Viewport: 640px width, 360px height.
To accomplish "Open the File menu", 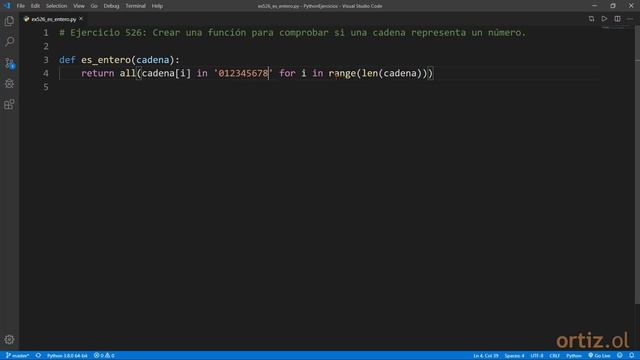I will pyautogui.click(x=20, y=6).
